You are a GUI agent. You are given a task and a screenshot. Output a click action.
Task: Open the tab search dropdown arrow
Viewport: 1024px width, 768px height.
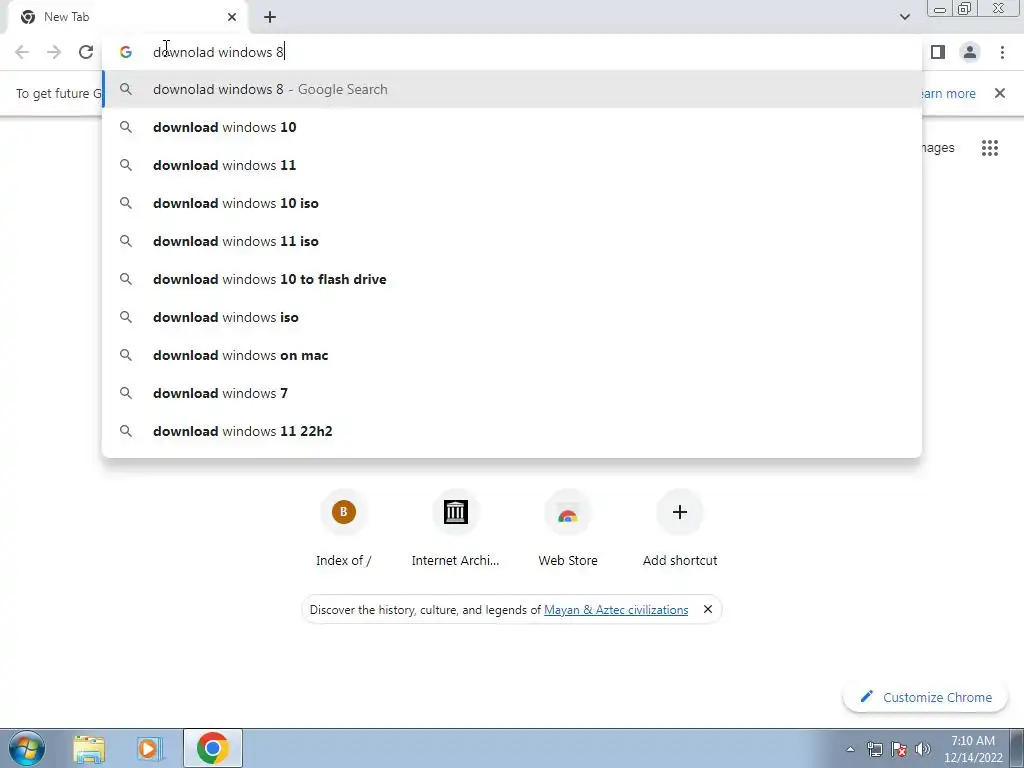pyautogui.click(x=904, y=17)
